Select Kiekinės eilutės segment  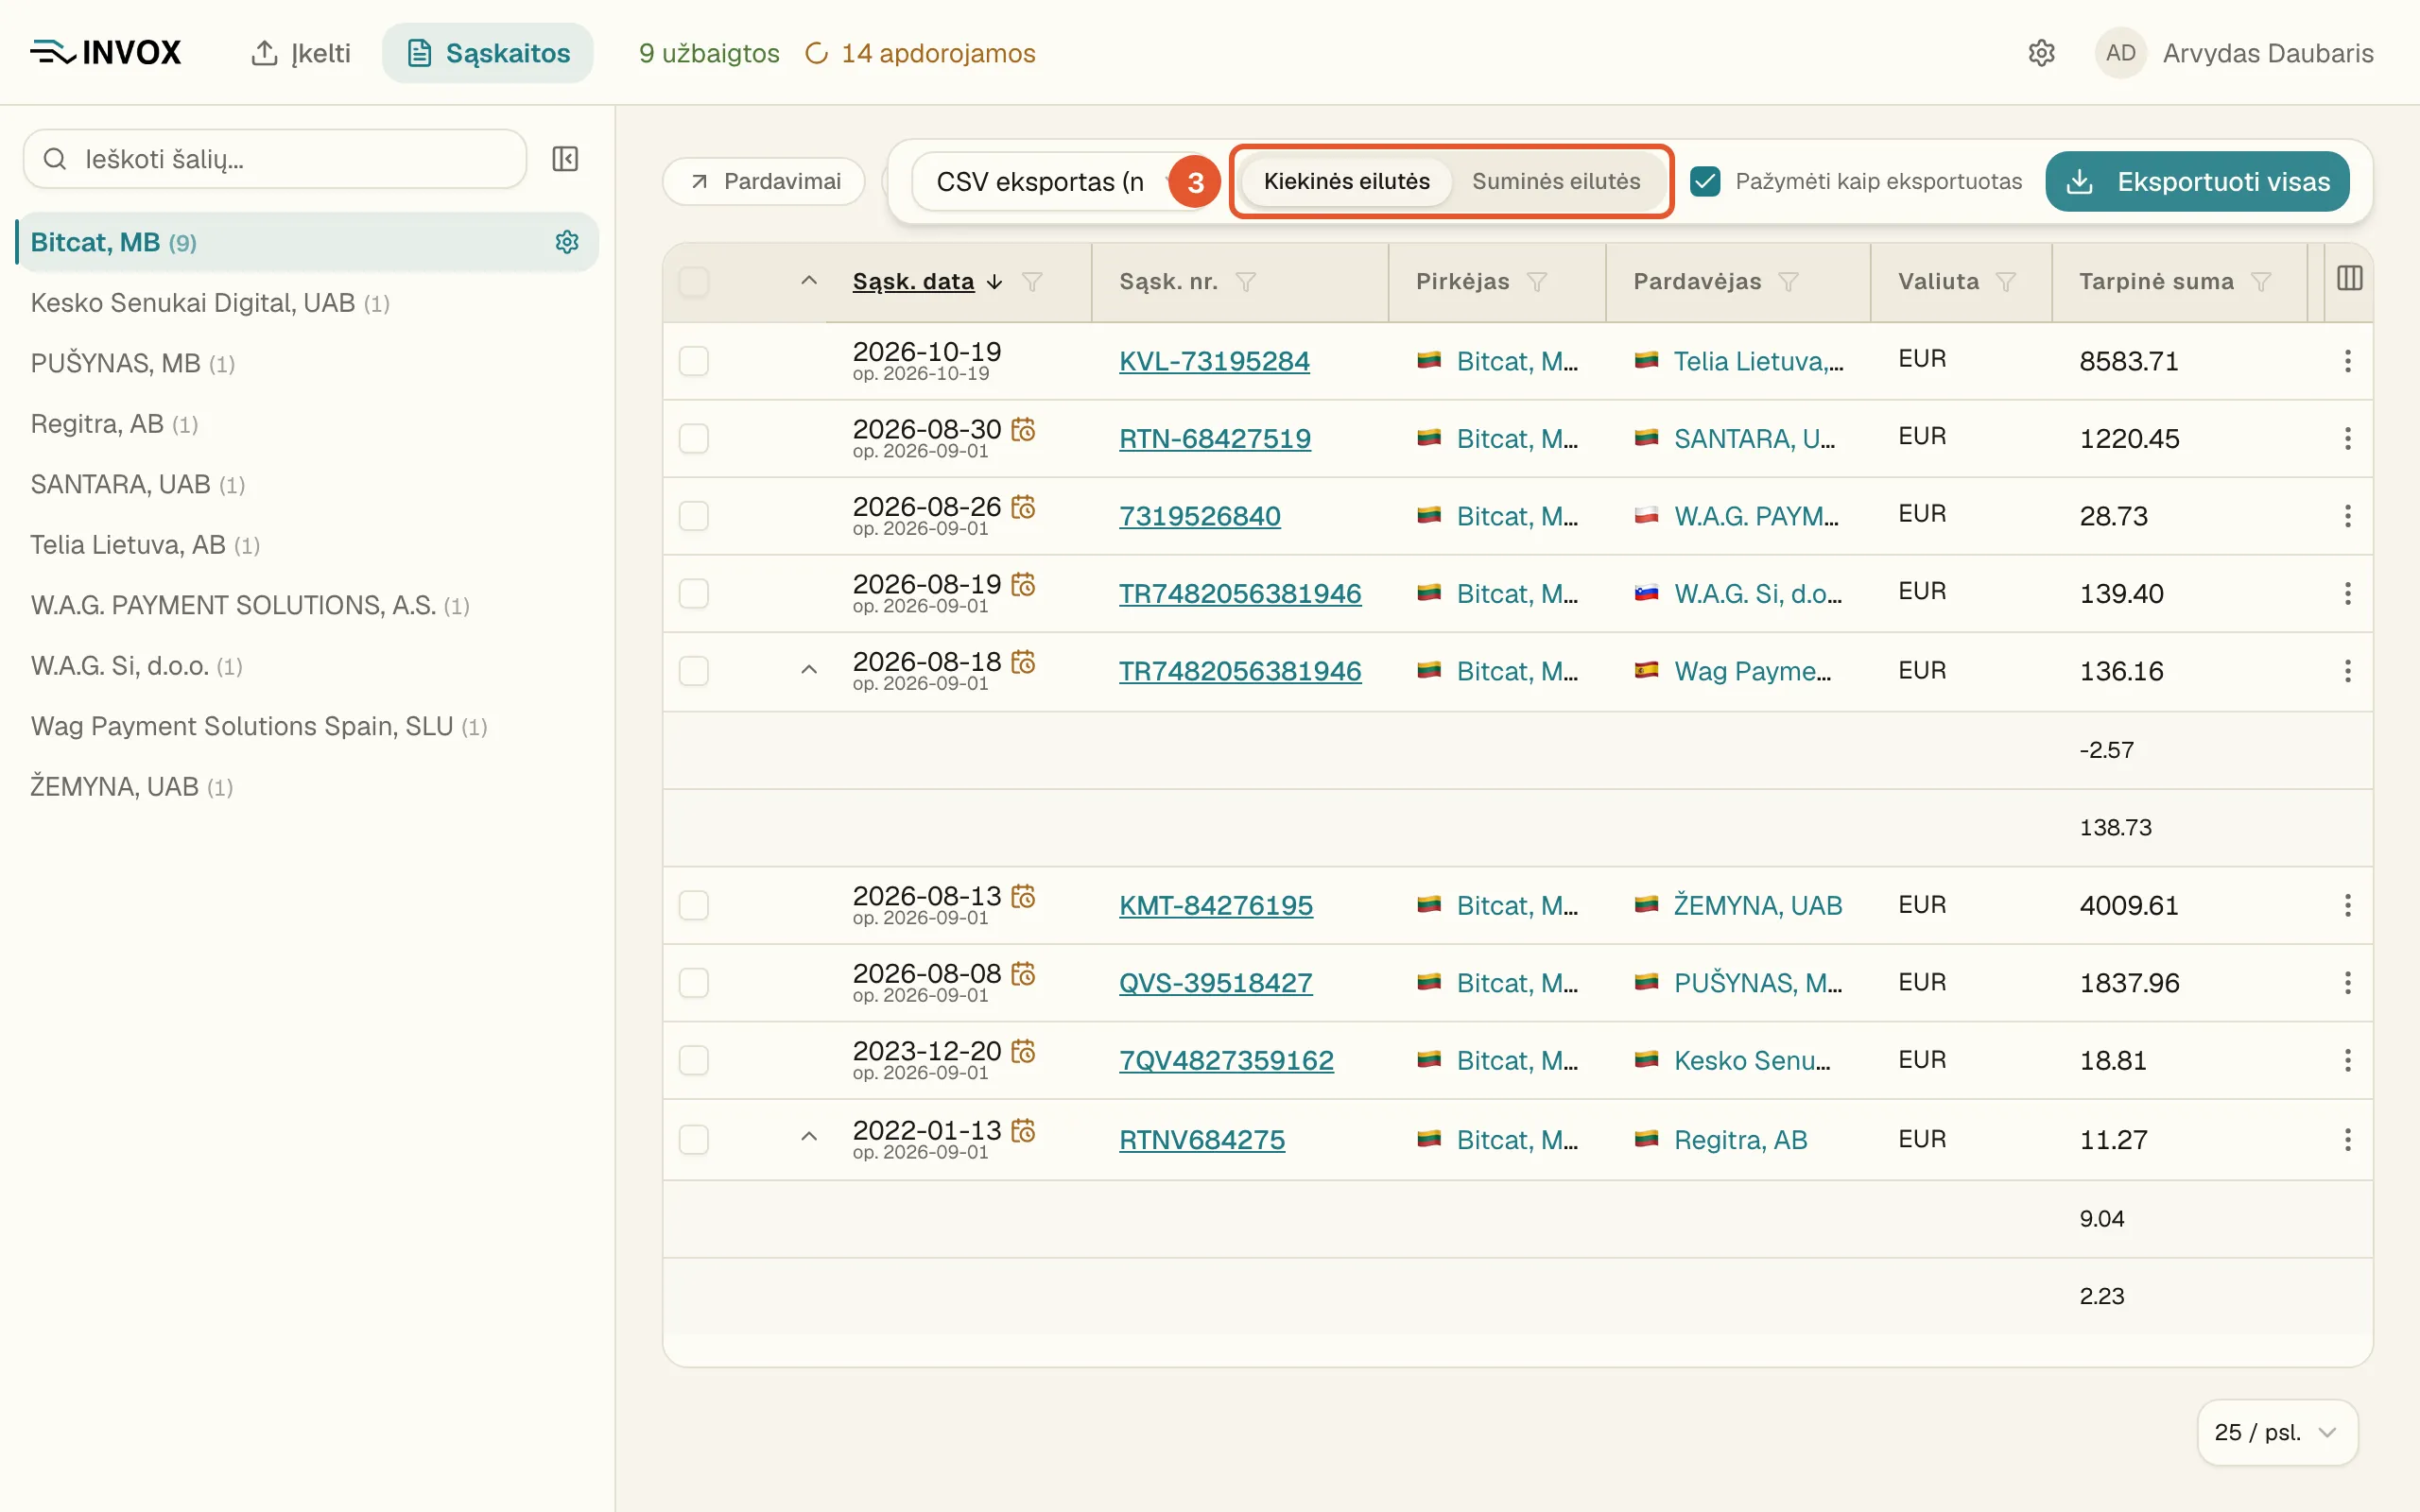click(1346, 181)
